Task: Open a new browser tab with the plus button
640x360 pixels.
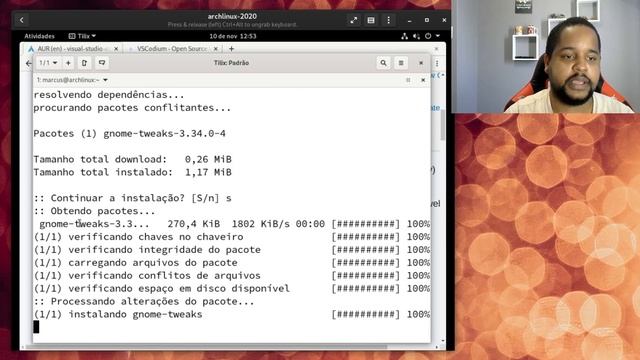Action: click(x=231, y=49)
